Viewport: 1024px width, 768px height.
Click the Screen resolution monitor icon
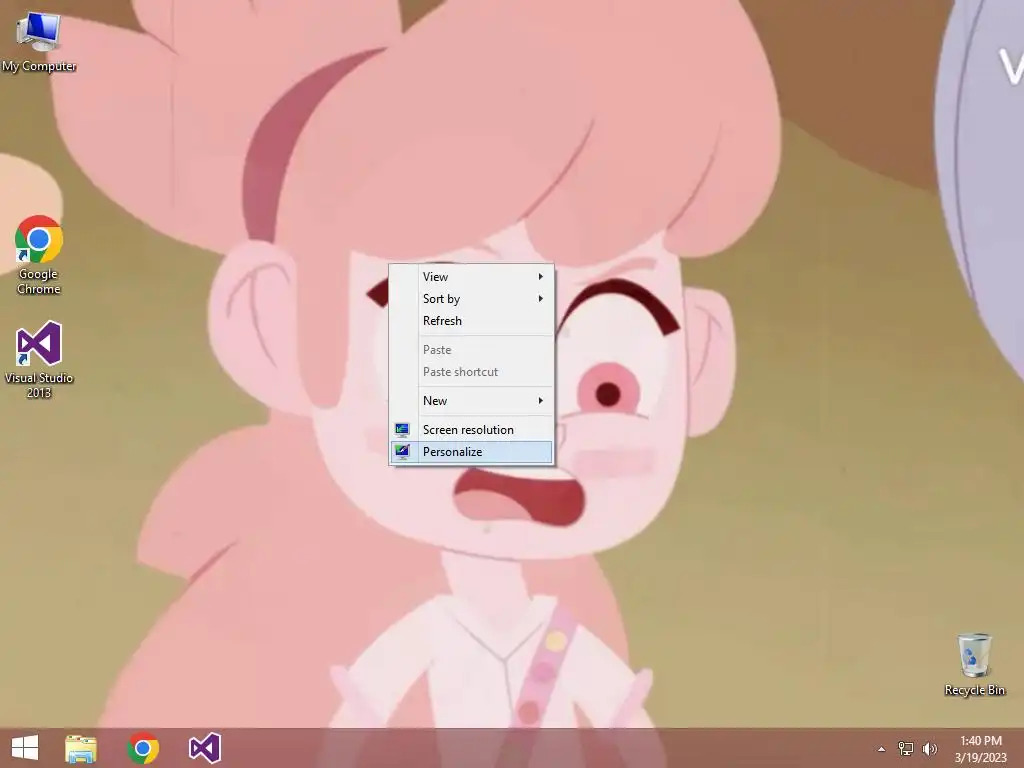tap(402, 430)
